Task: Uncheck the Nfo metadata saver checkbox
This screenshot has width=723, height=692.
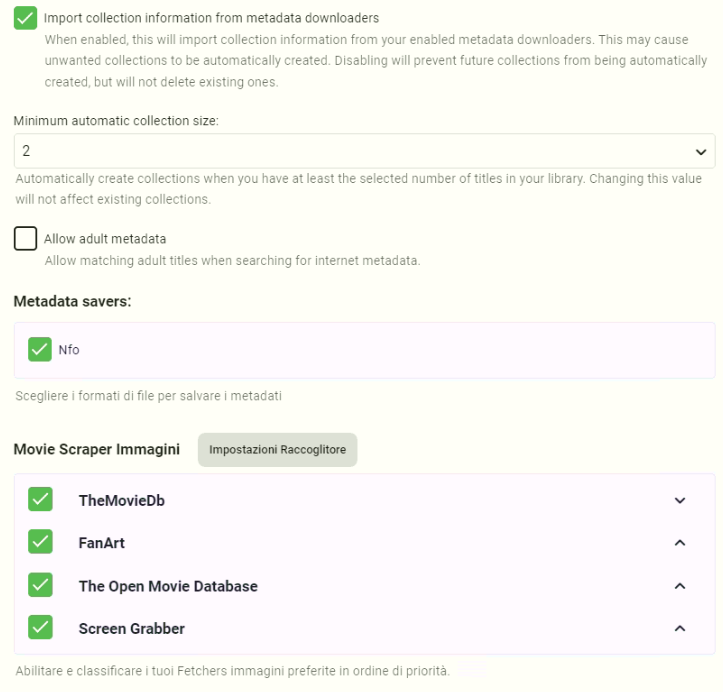Action: click(x=40, y=349)
